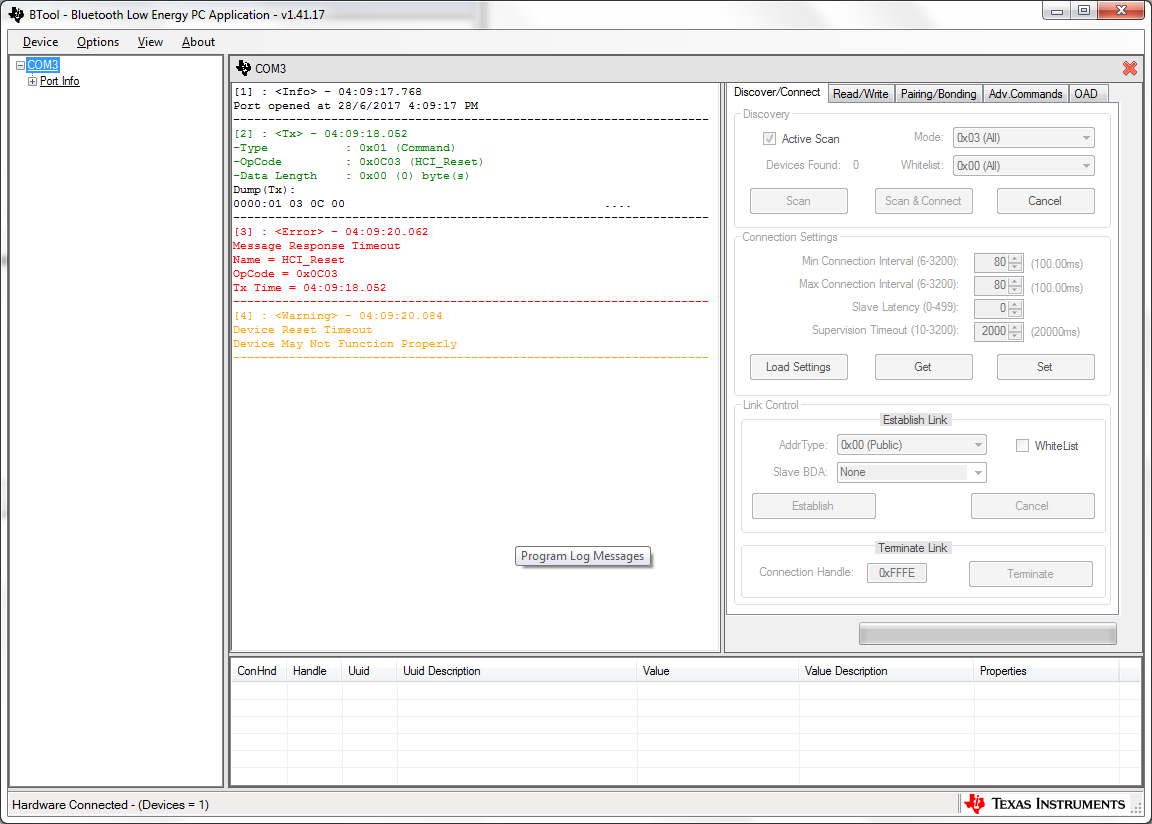Decrease Max Connection Interval with down arrow

pos(1015,290)
